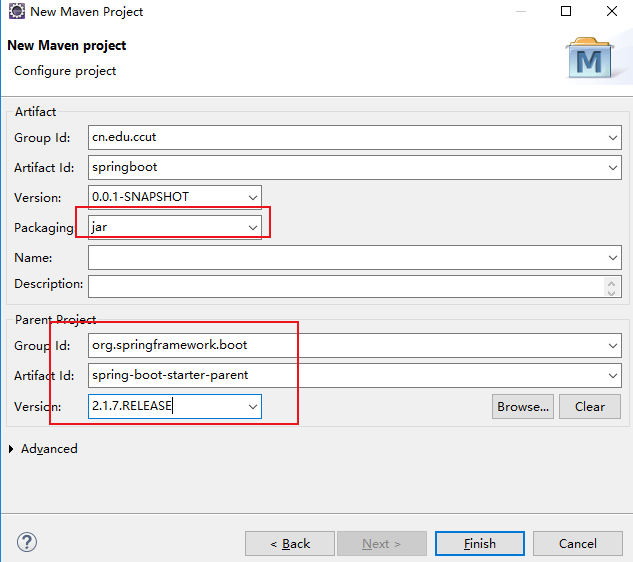
Task: Open the Artifact Group Id dropdown arrow
Action: (x=612, y=138)
